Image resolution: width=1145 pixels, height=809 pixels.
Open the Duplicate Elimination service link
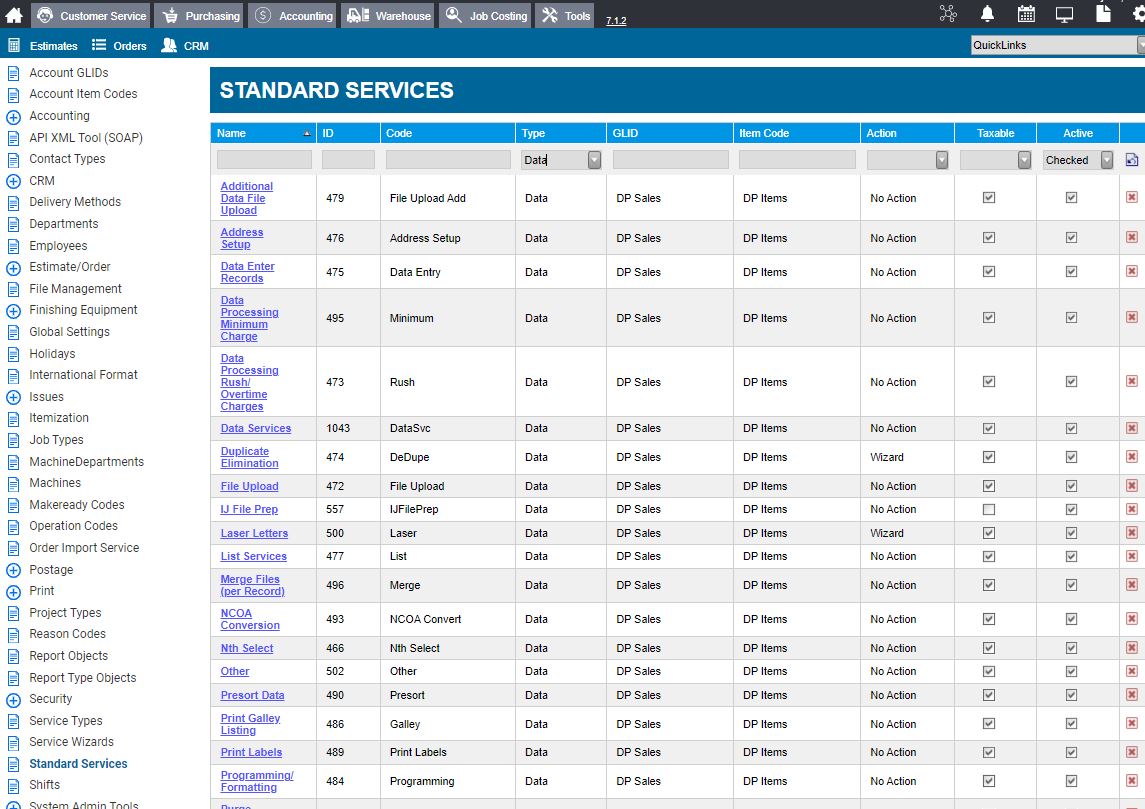(249, 457)
